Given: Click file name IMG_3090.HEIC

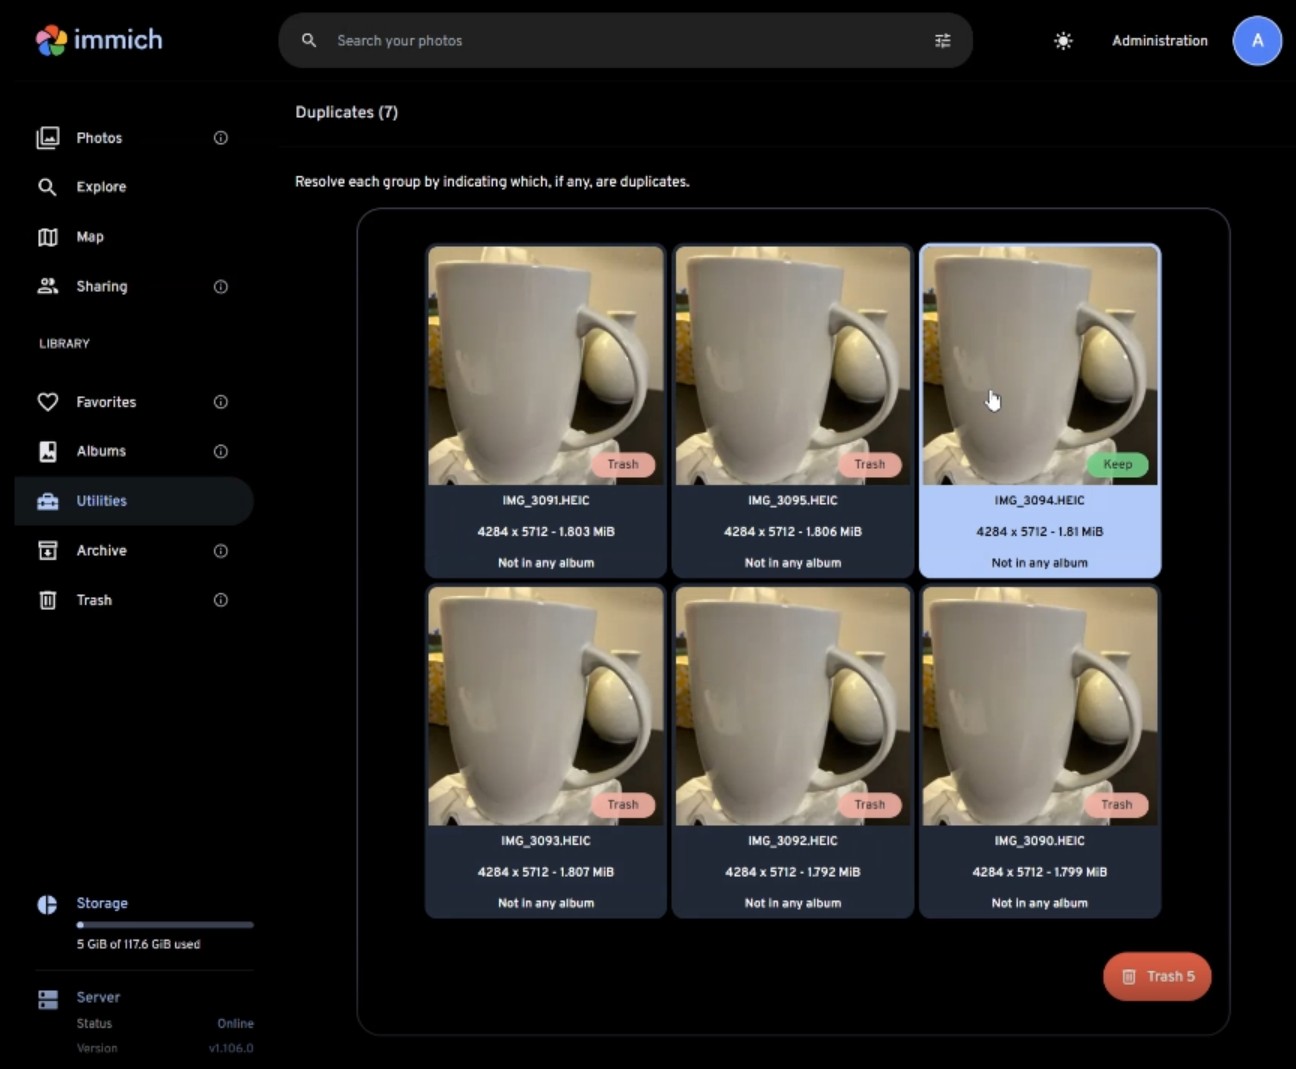Looking at the screenshot, I should pos(1040,841).
